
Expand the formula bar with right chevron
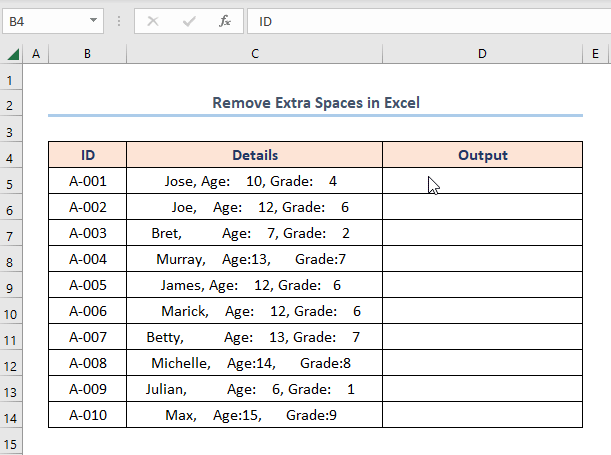click(x=596, y=20)
